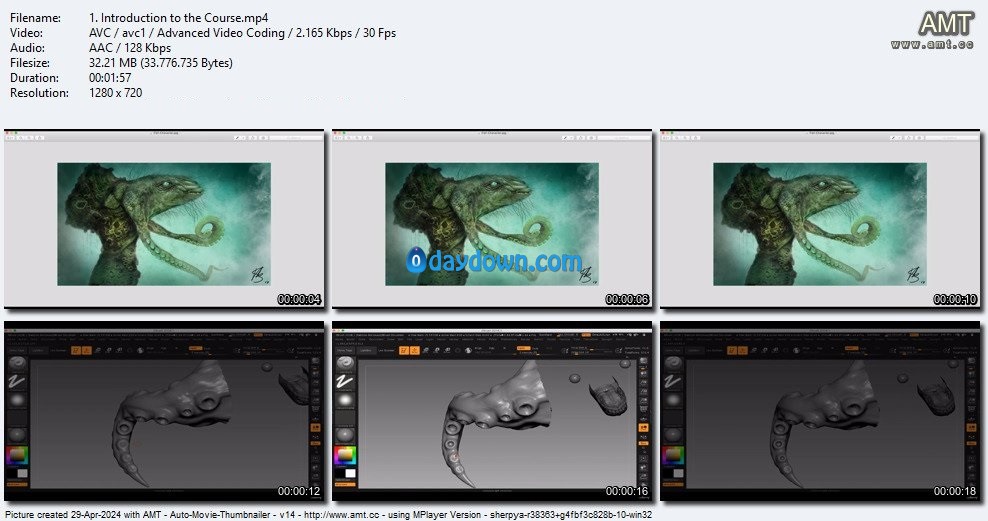Open the ZBrush frame stamped 00:00:16
Viewport: 988px width, 521px height.
[492, 411]
